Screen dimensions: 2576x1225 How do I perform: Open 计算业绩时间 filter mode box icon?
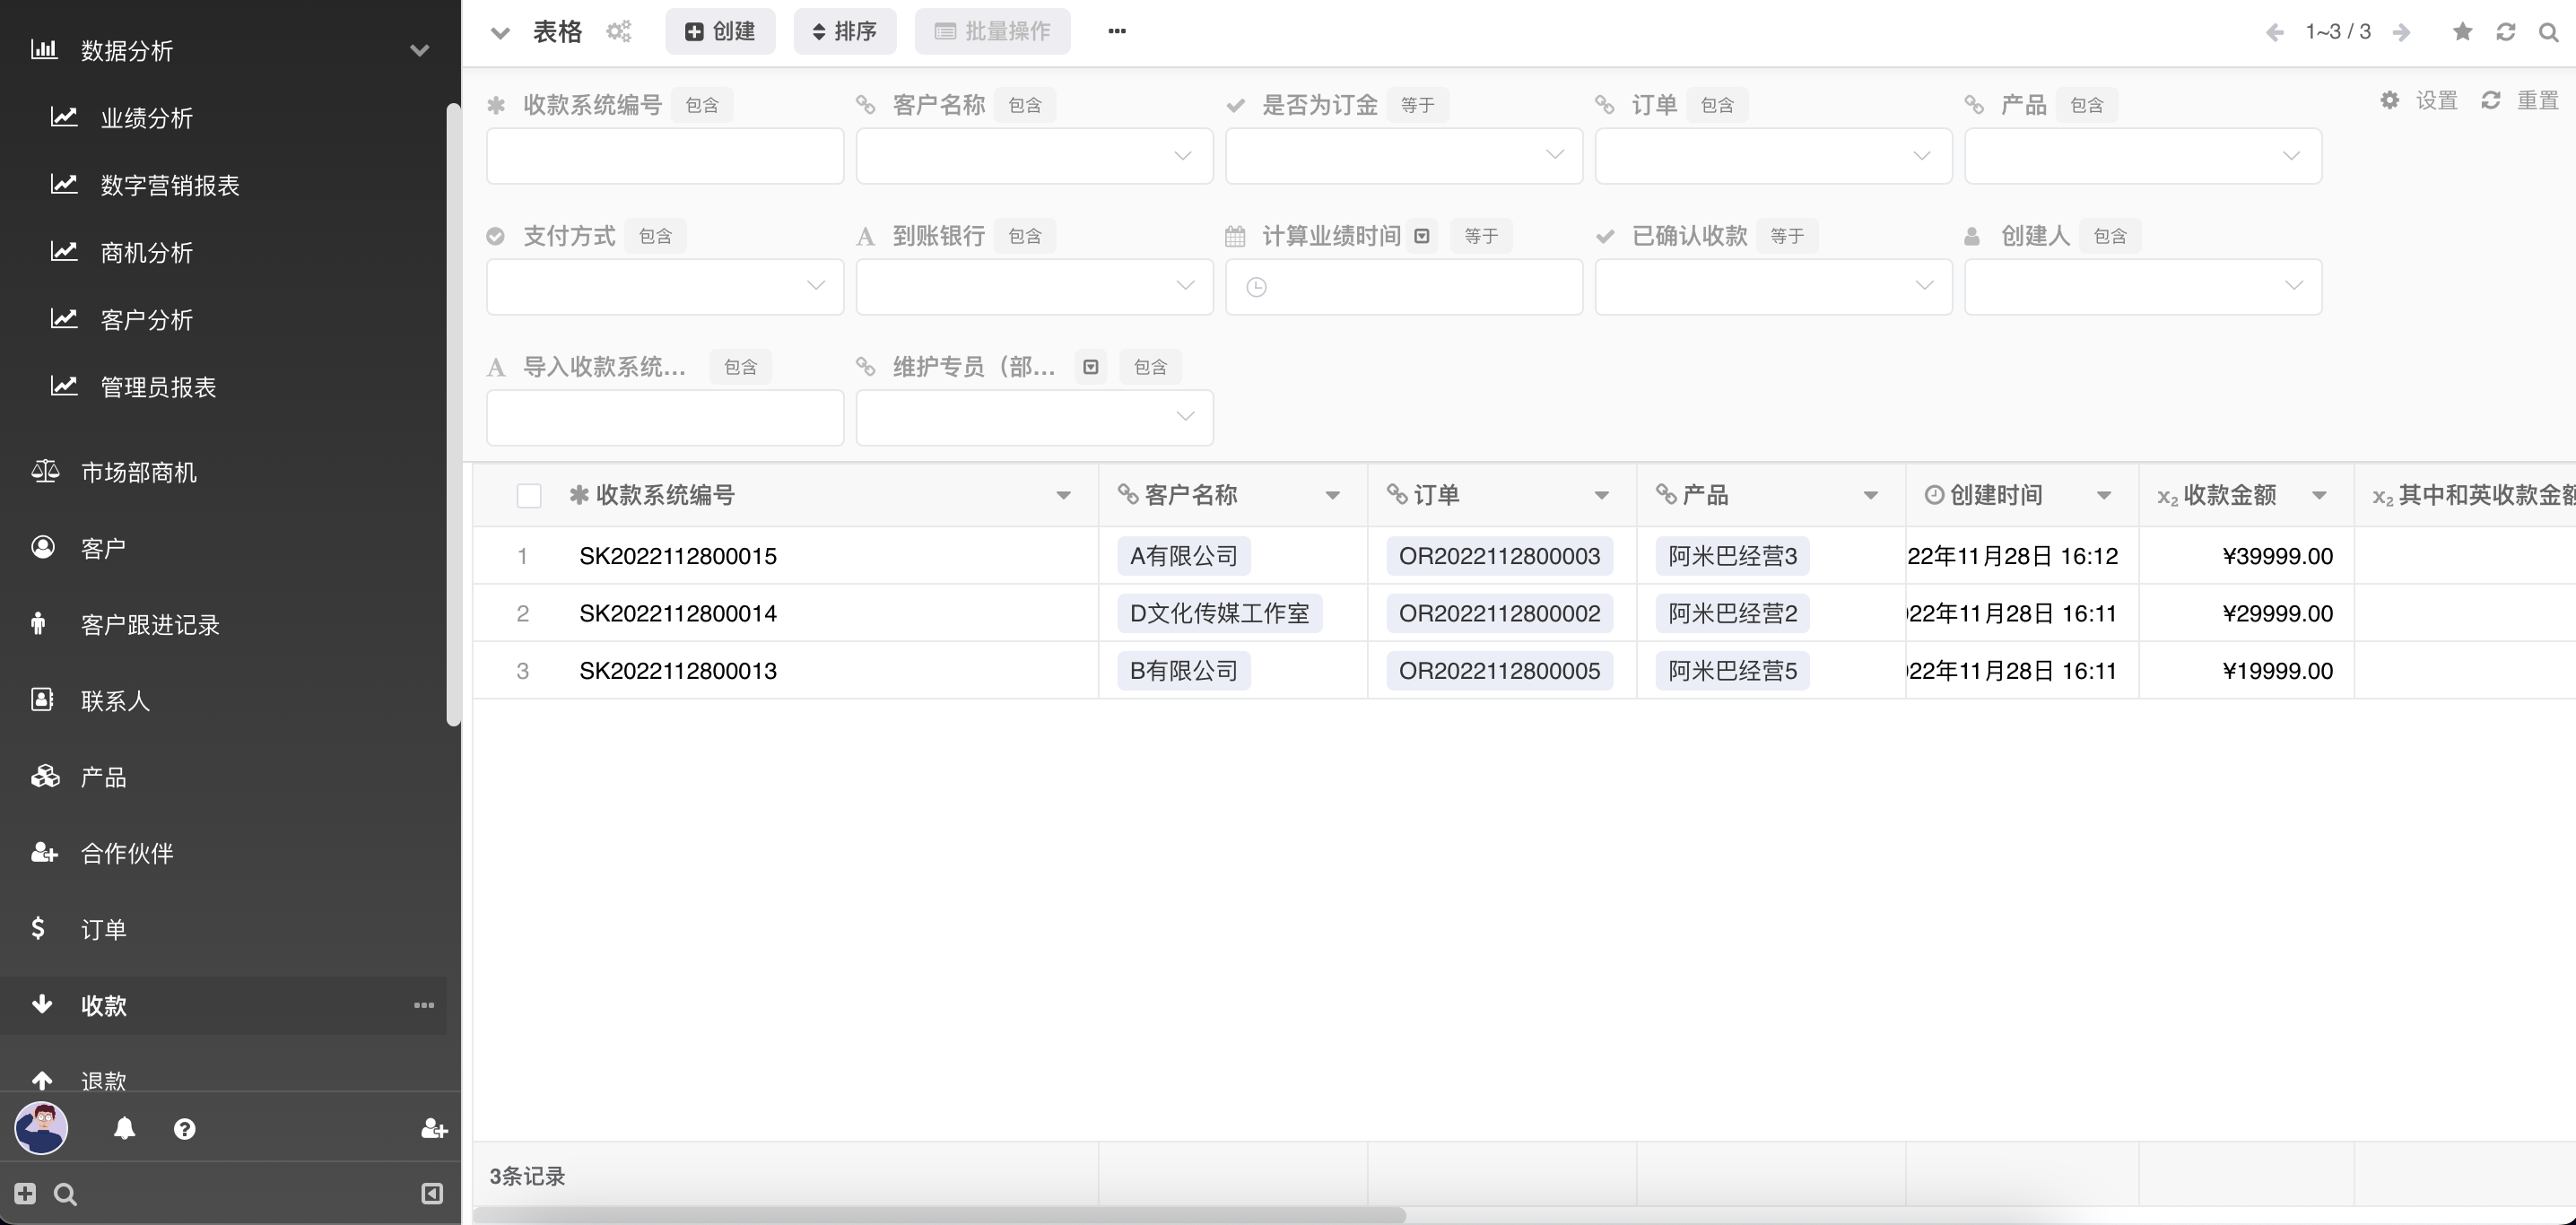tap(1422, 236)
